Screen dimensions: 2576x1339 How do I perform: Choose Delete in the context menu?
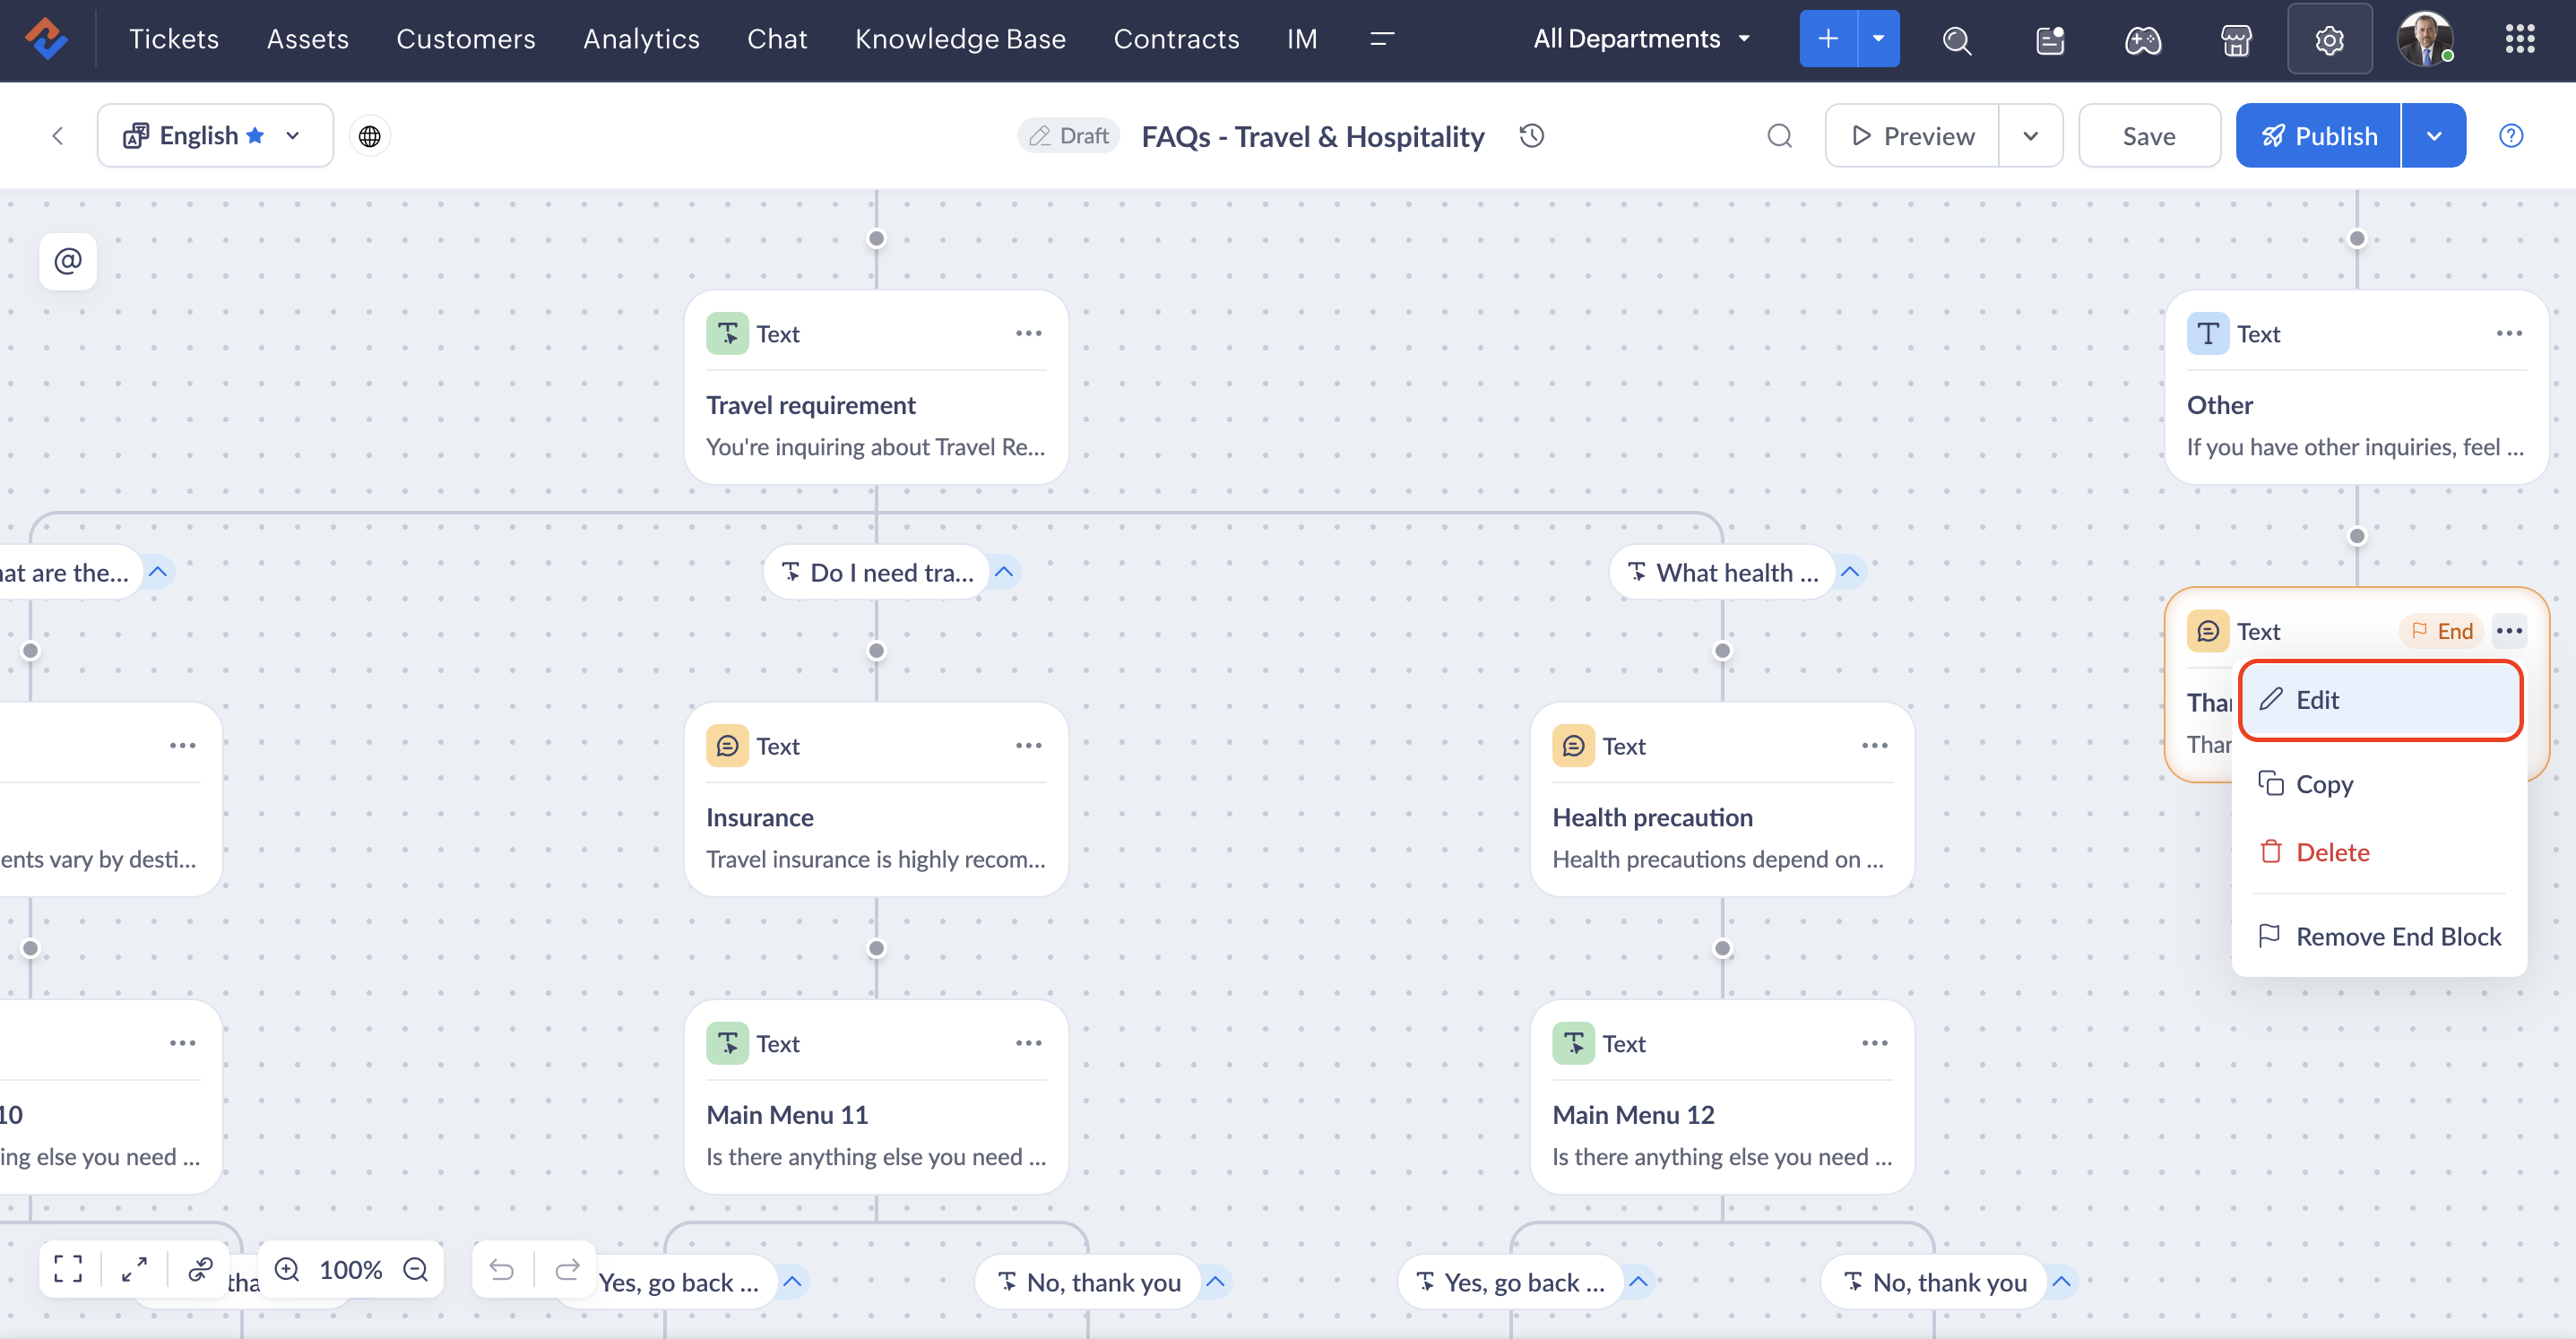[x=2331, y=852]
